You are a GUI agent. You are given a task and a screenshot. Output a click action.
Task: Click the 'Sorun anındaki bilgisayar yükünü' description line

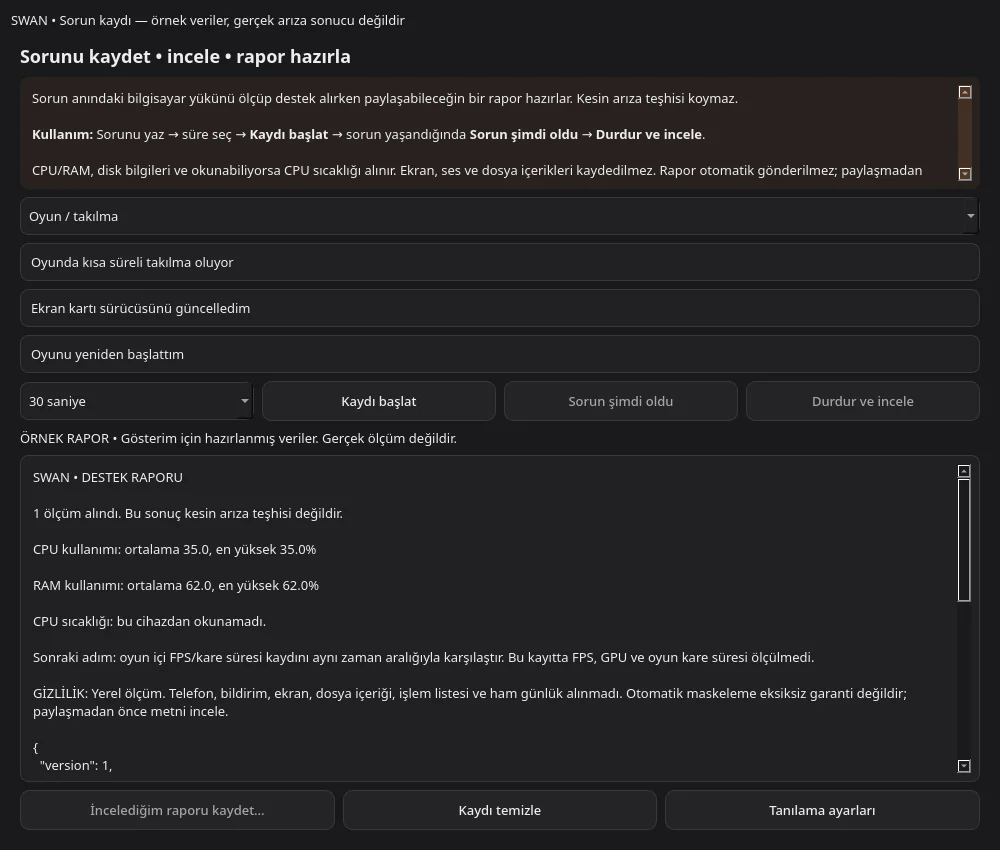(x=385, y=99)
